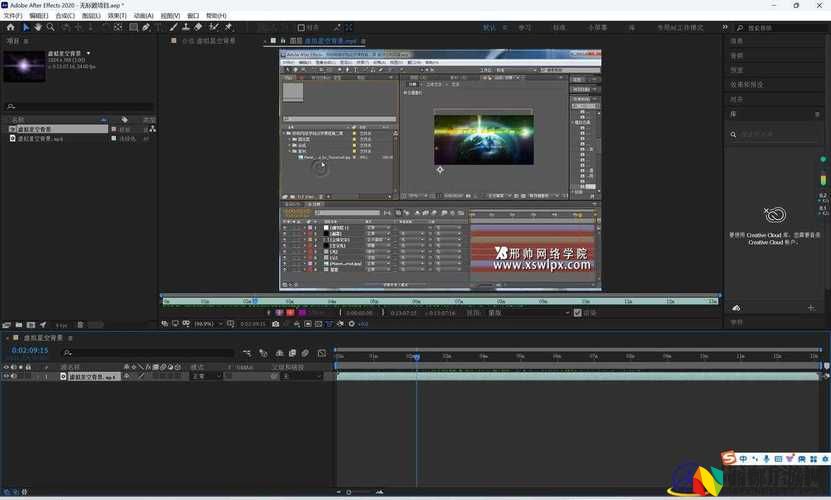Click the composition mini-flowchart icon in timeline
The image size is (831, 500).
click(247, 353)
